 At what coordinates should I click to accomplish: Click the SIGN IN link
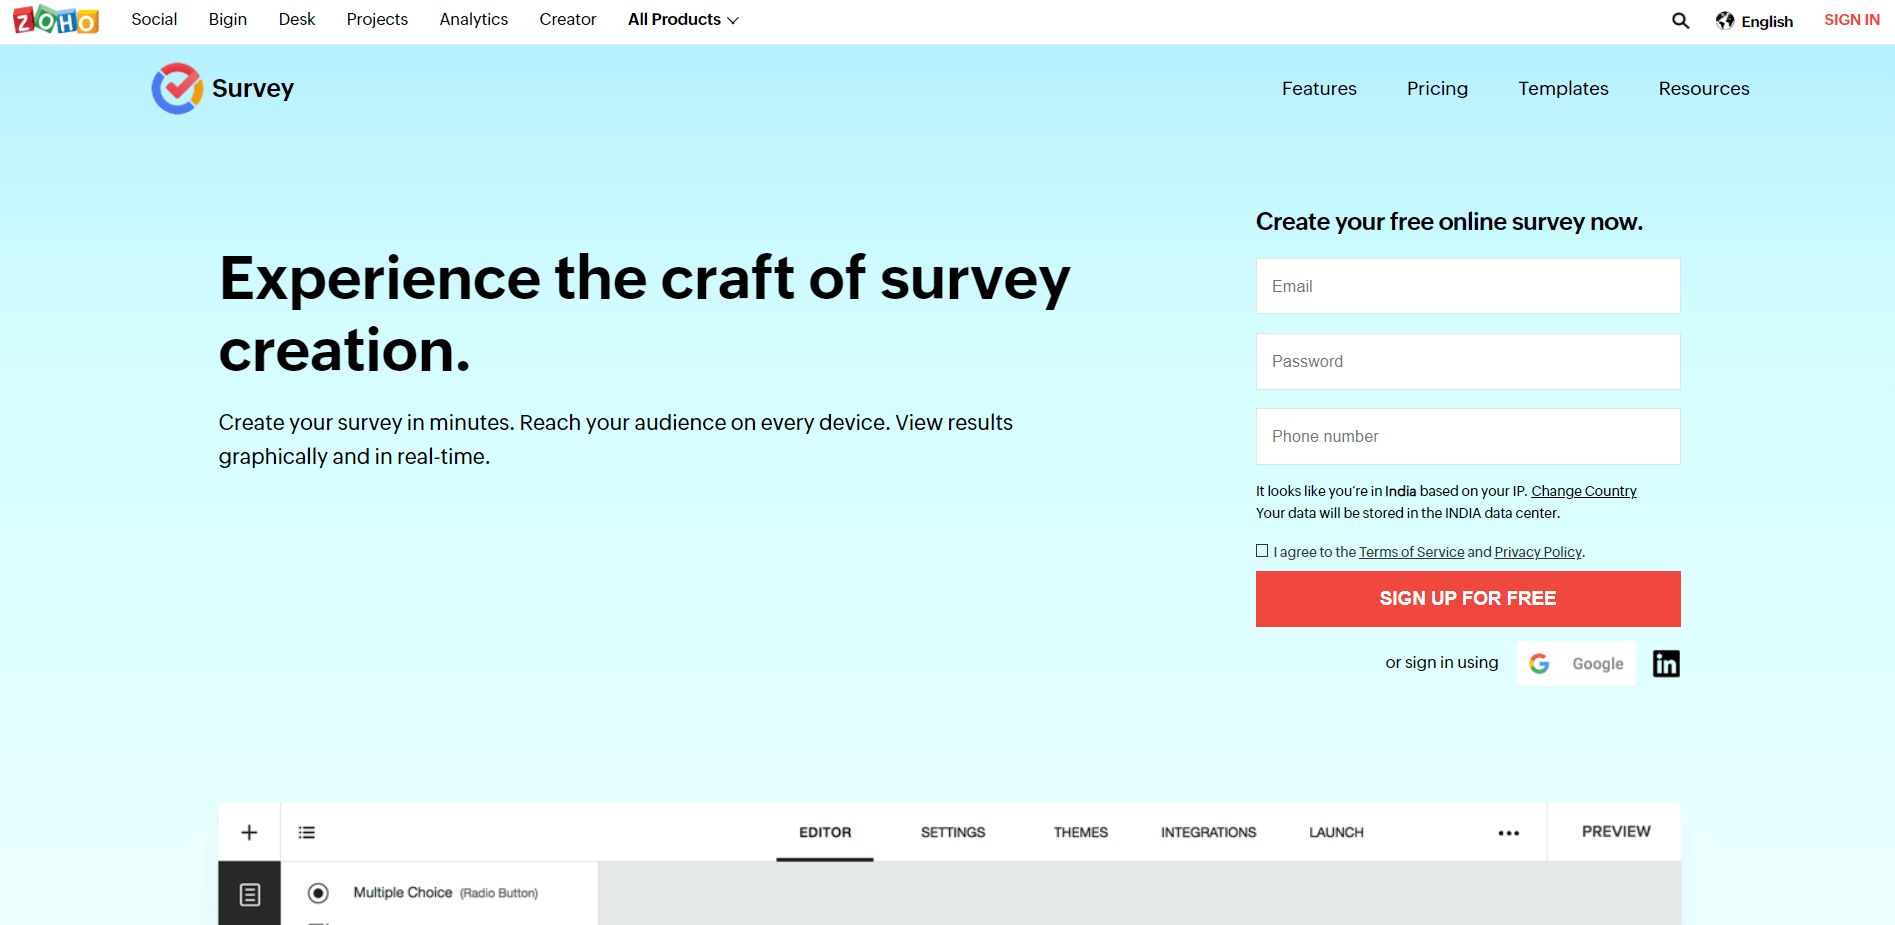click(x=1851, y=19)
